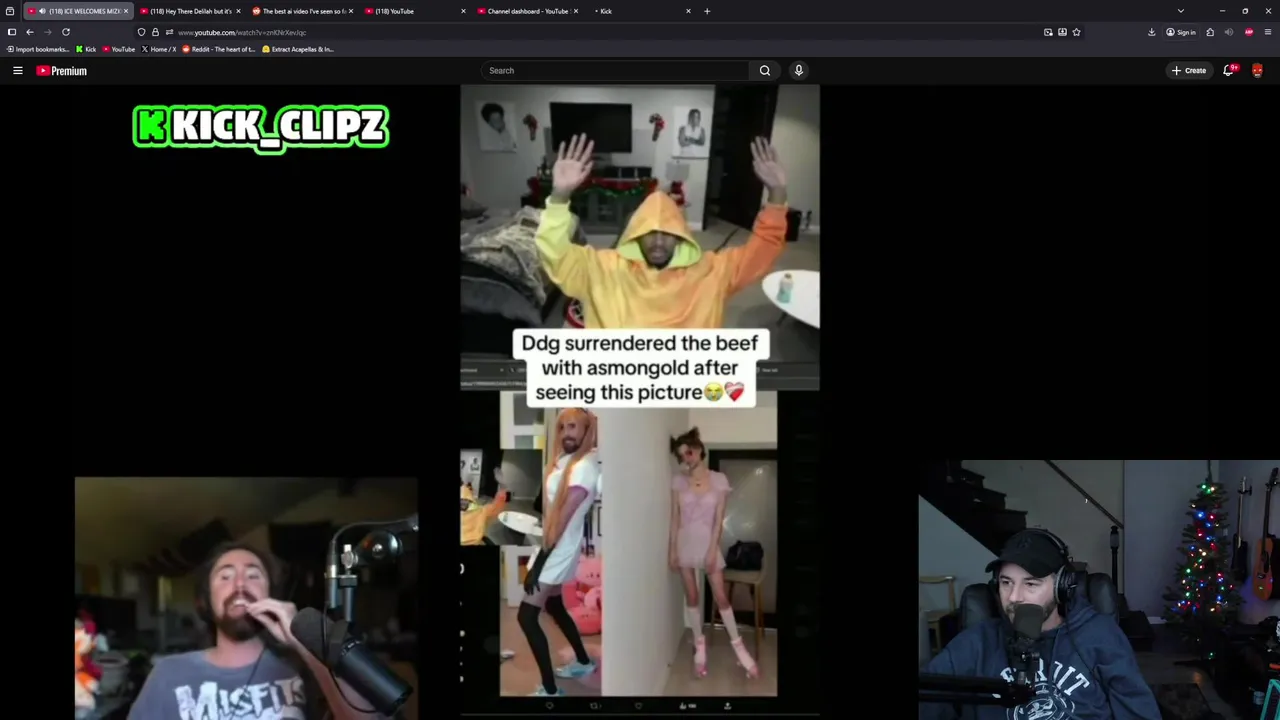The width and height of the screenshot is (1280, 720).
Task: Focus the YouTube Search input field
Action: pyautogui.click(x=615, y=70)
